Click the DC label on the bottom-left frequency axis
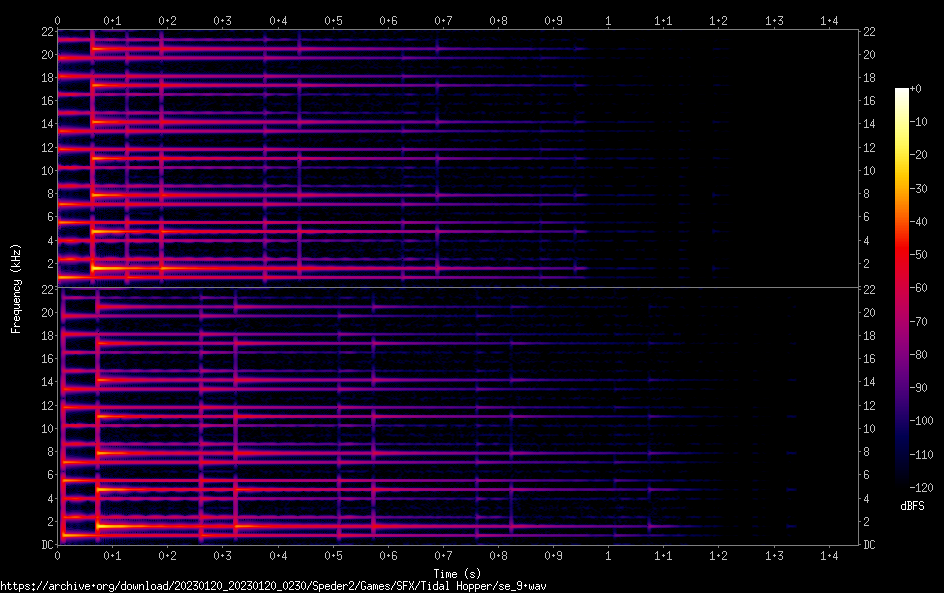Viewport: 944px width, 593px height. 45,544
